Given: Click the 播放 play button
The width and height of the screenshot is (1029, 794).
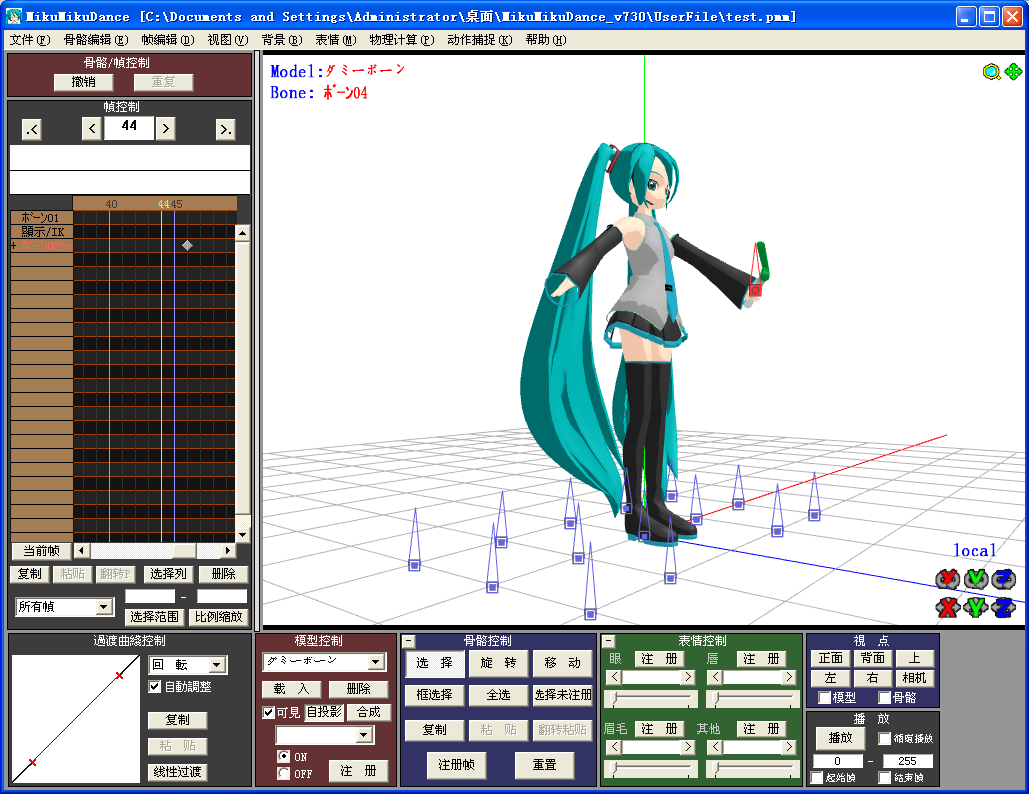Looking at the screenshot, I should tap(841, 738).
